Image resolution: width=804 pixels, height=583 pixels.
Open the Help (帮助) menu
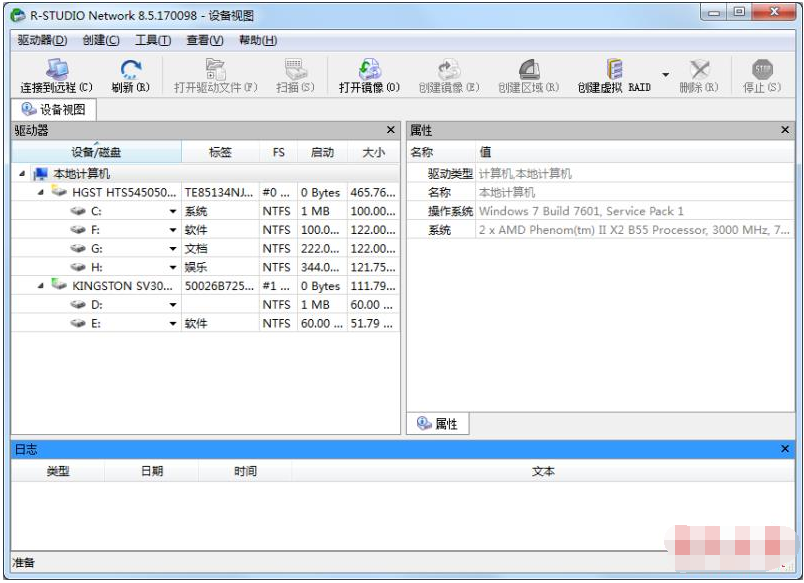257,40
